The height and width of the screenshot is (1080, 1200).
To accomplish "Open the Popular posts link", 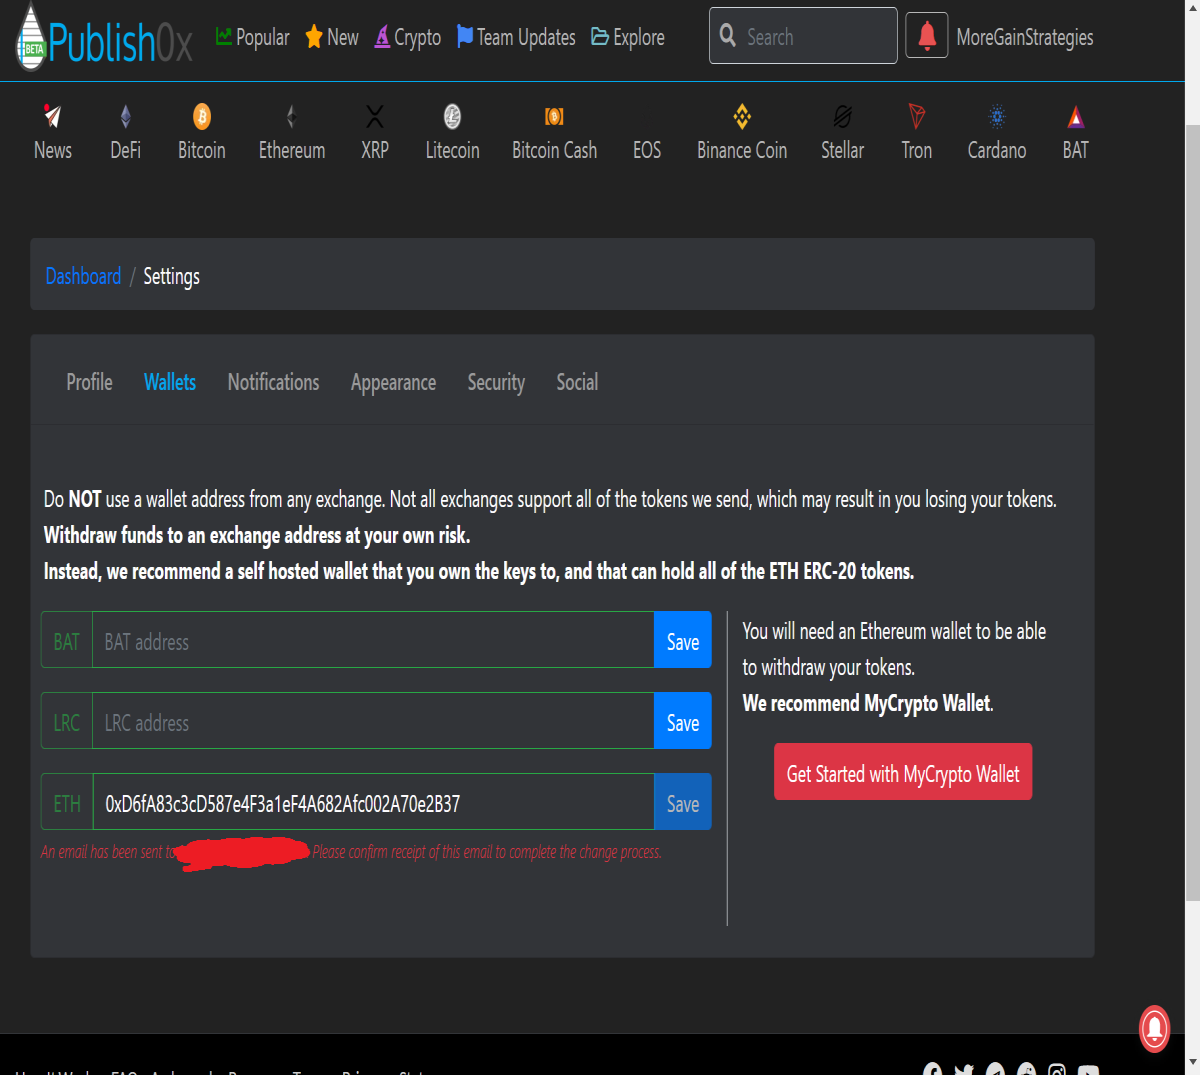I will [252, 37].
